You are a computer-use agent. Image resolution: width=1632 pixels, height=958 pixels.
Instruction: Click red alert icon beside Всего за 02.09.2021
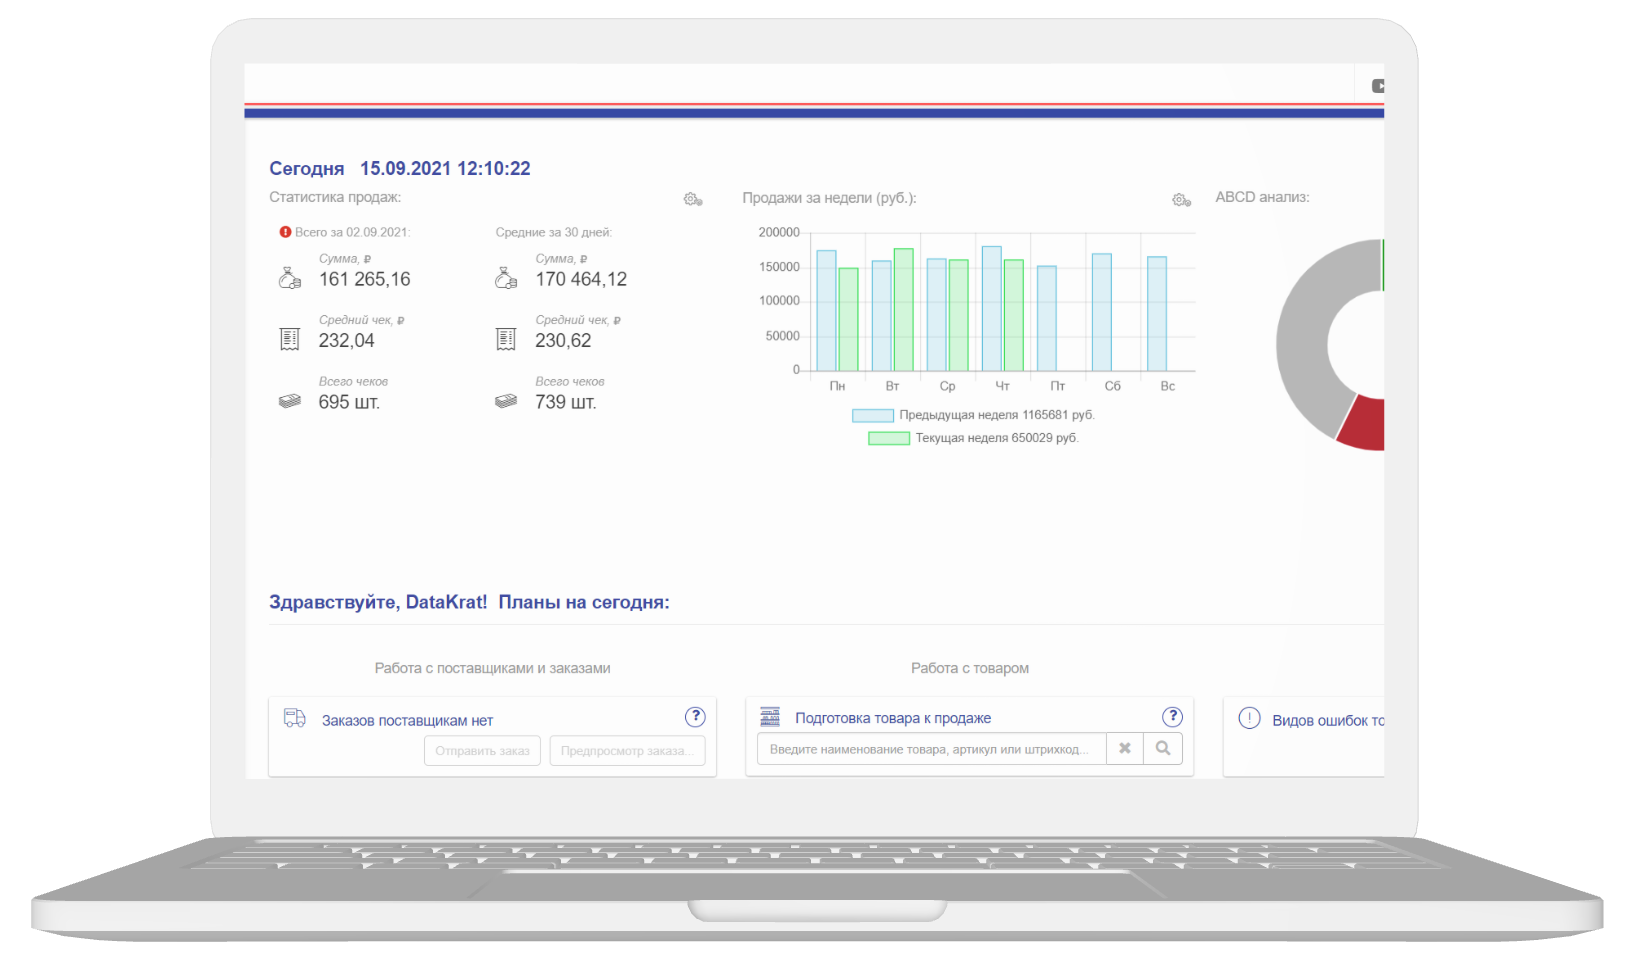pyautogui.click(x=285, y=232)
